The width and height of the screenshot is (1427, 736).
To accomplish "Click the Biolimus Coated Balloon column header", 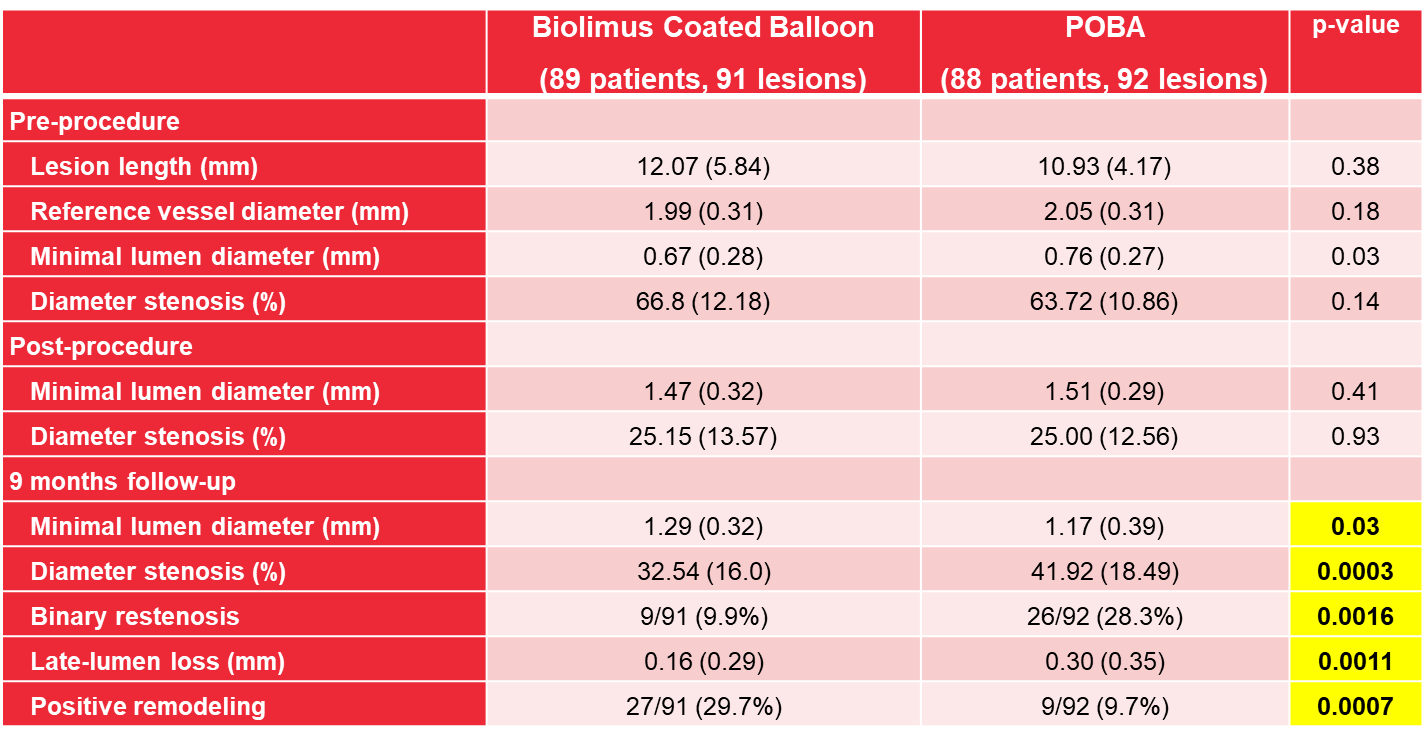I will pyautogui.click(x=703, y=53).
